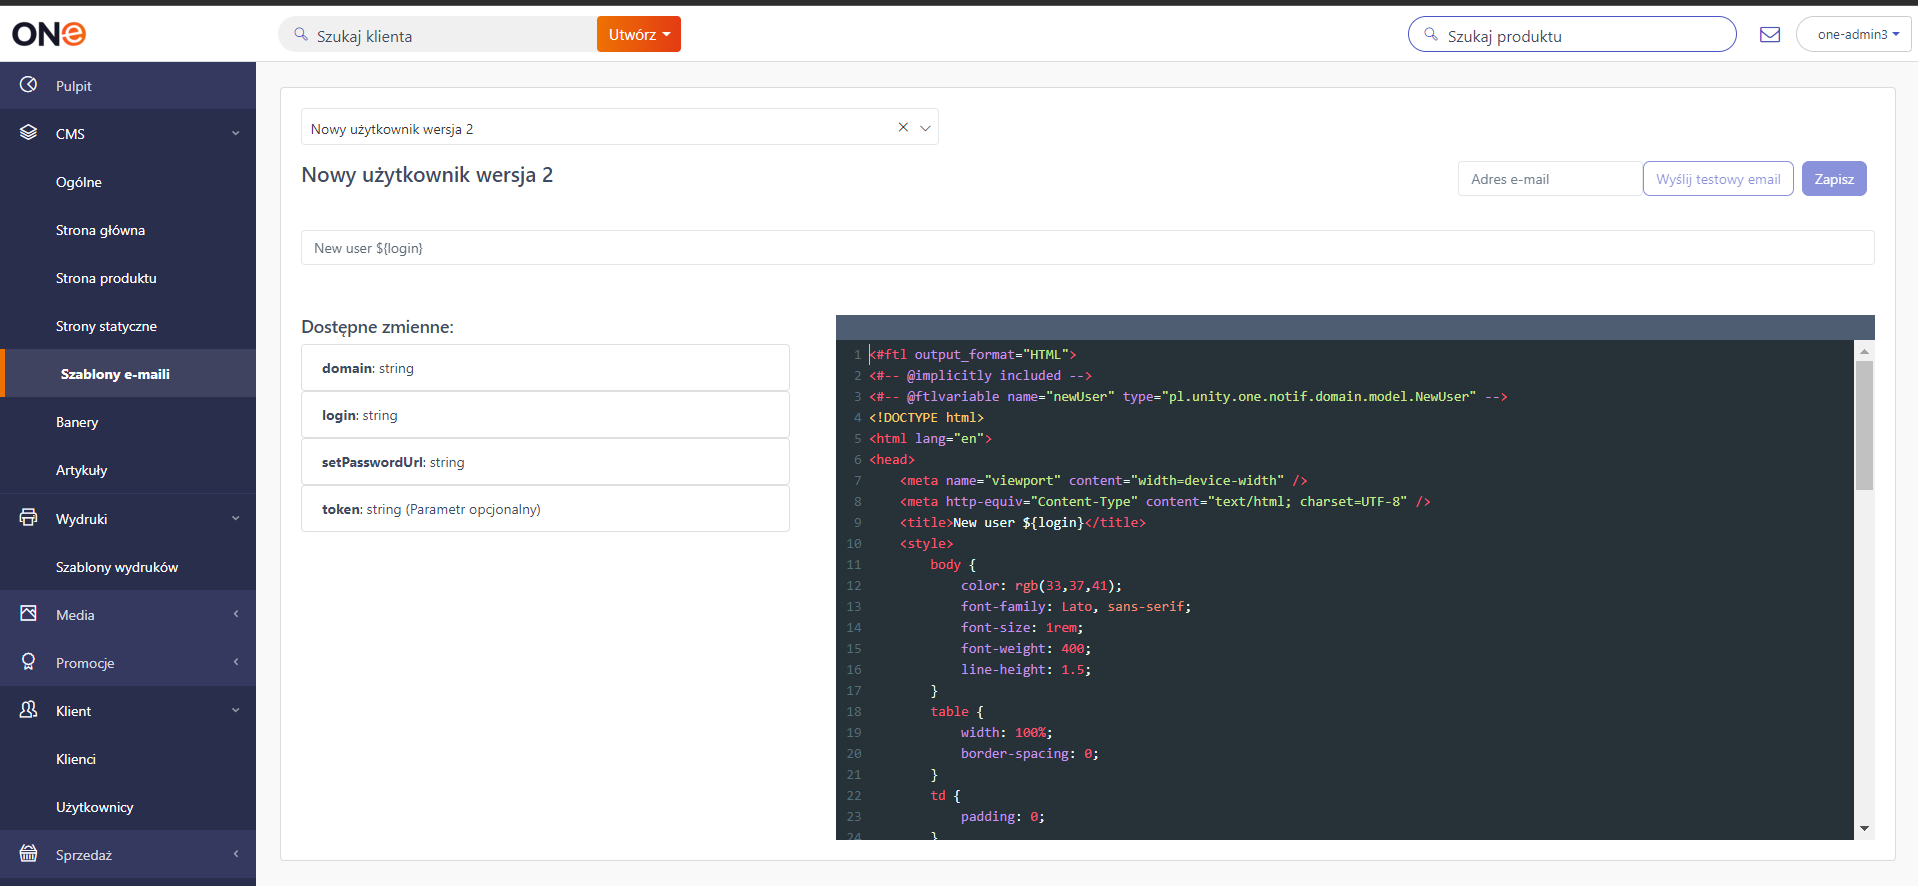Open Strony statyczne menu item
This screenshot has height=886, width=1918.
(x=106, y=326)
